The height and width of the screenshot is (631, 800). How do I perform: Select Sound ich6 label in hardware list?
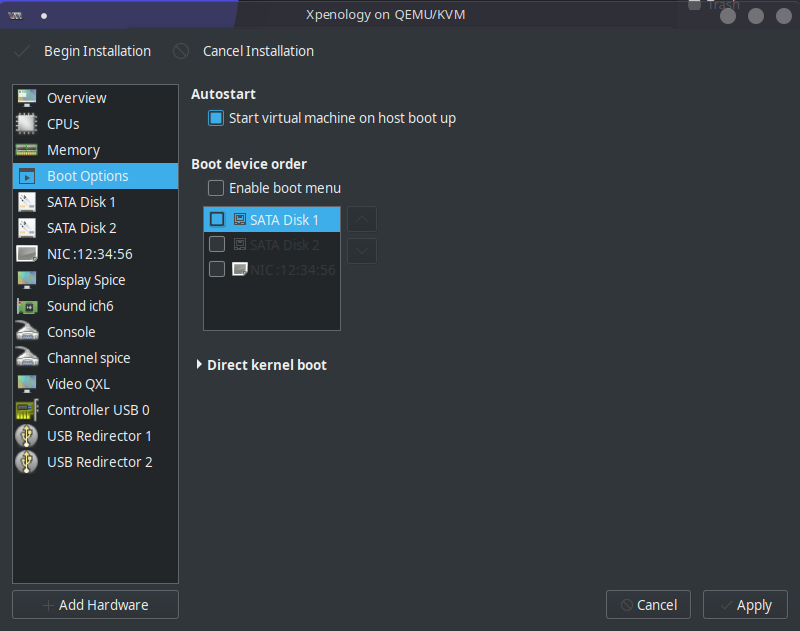coord(80,306)
